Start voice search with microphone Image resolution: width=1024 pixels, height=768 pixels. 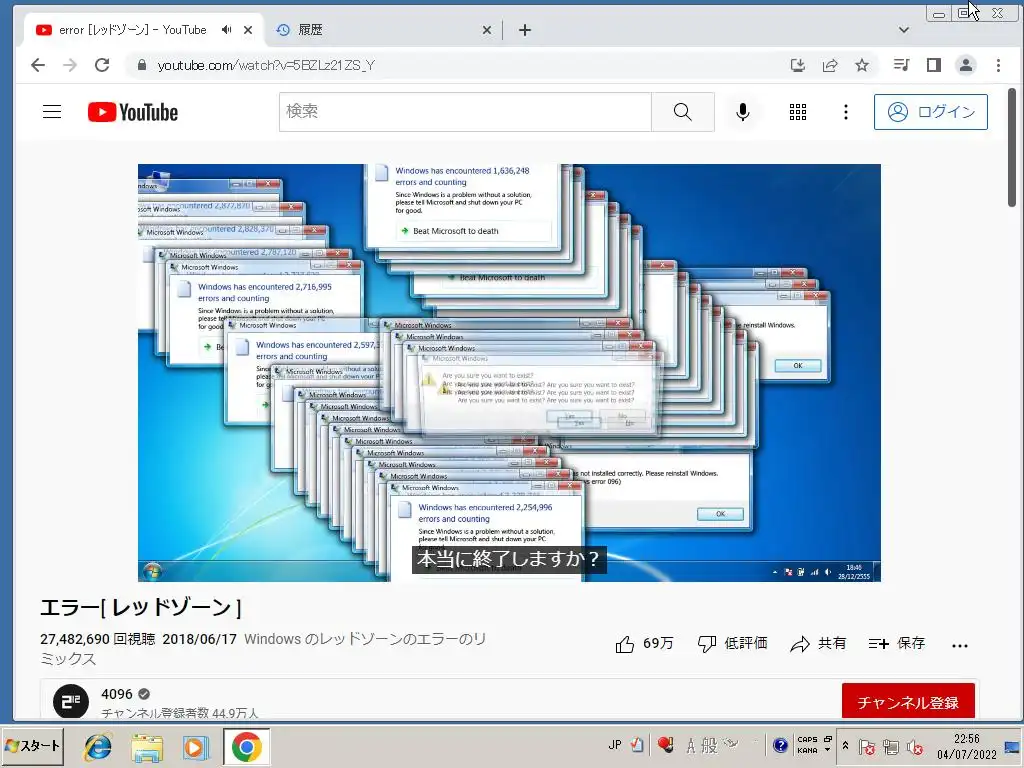[x=743, y=112]
